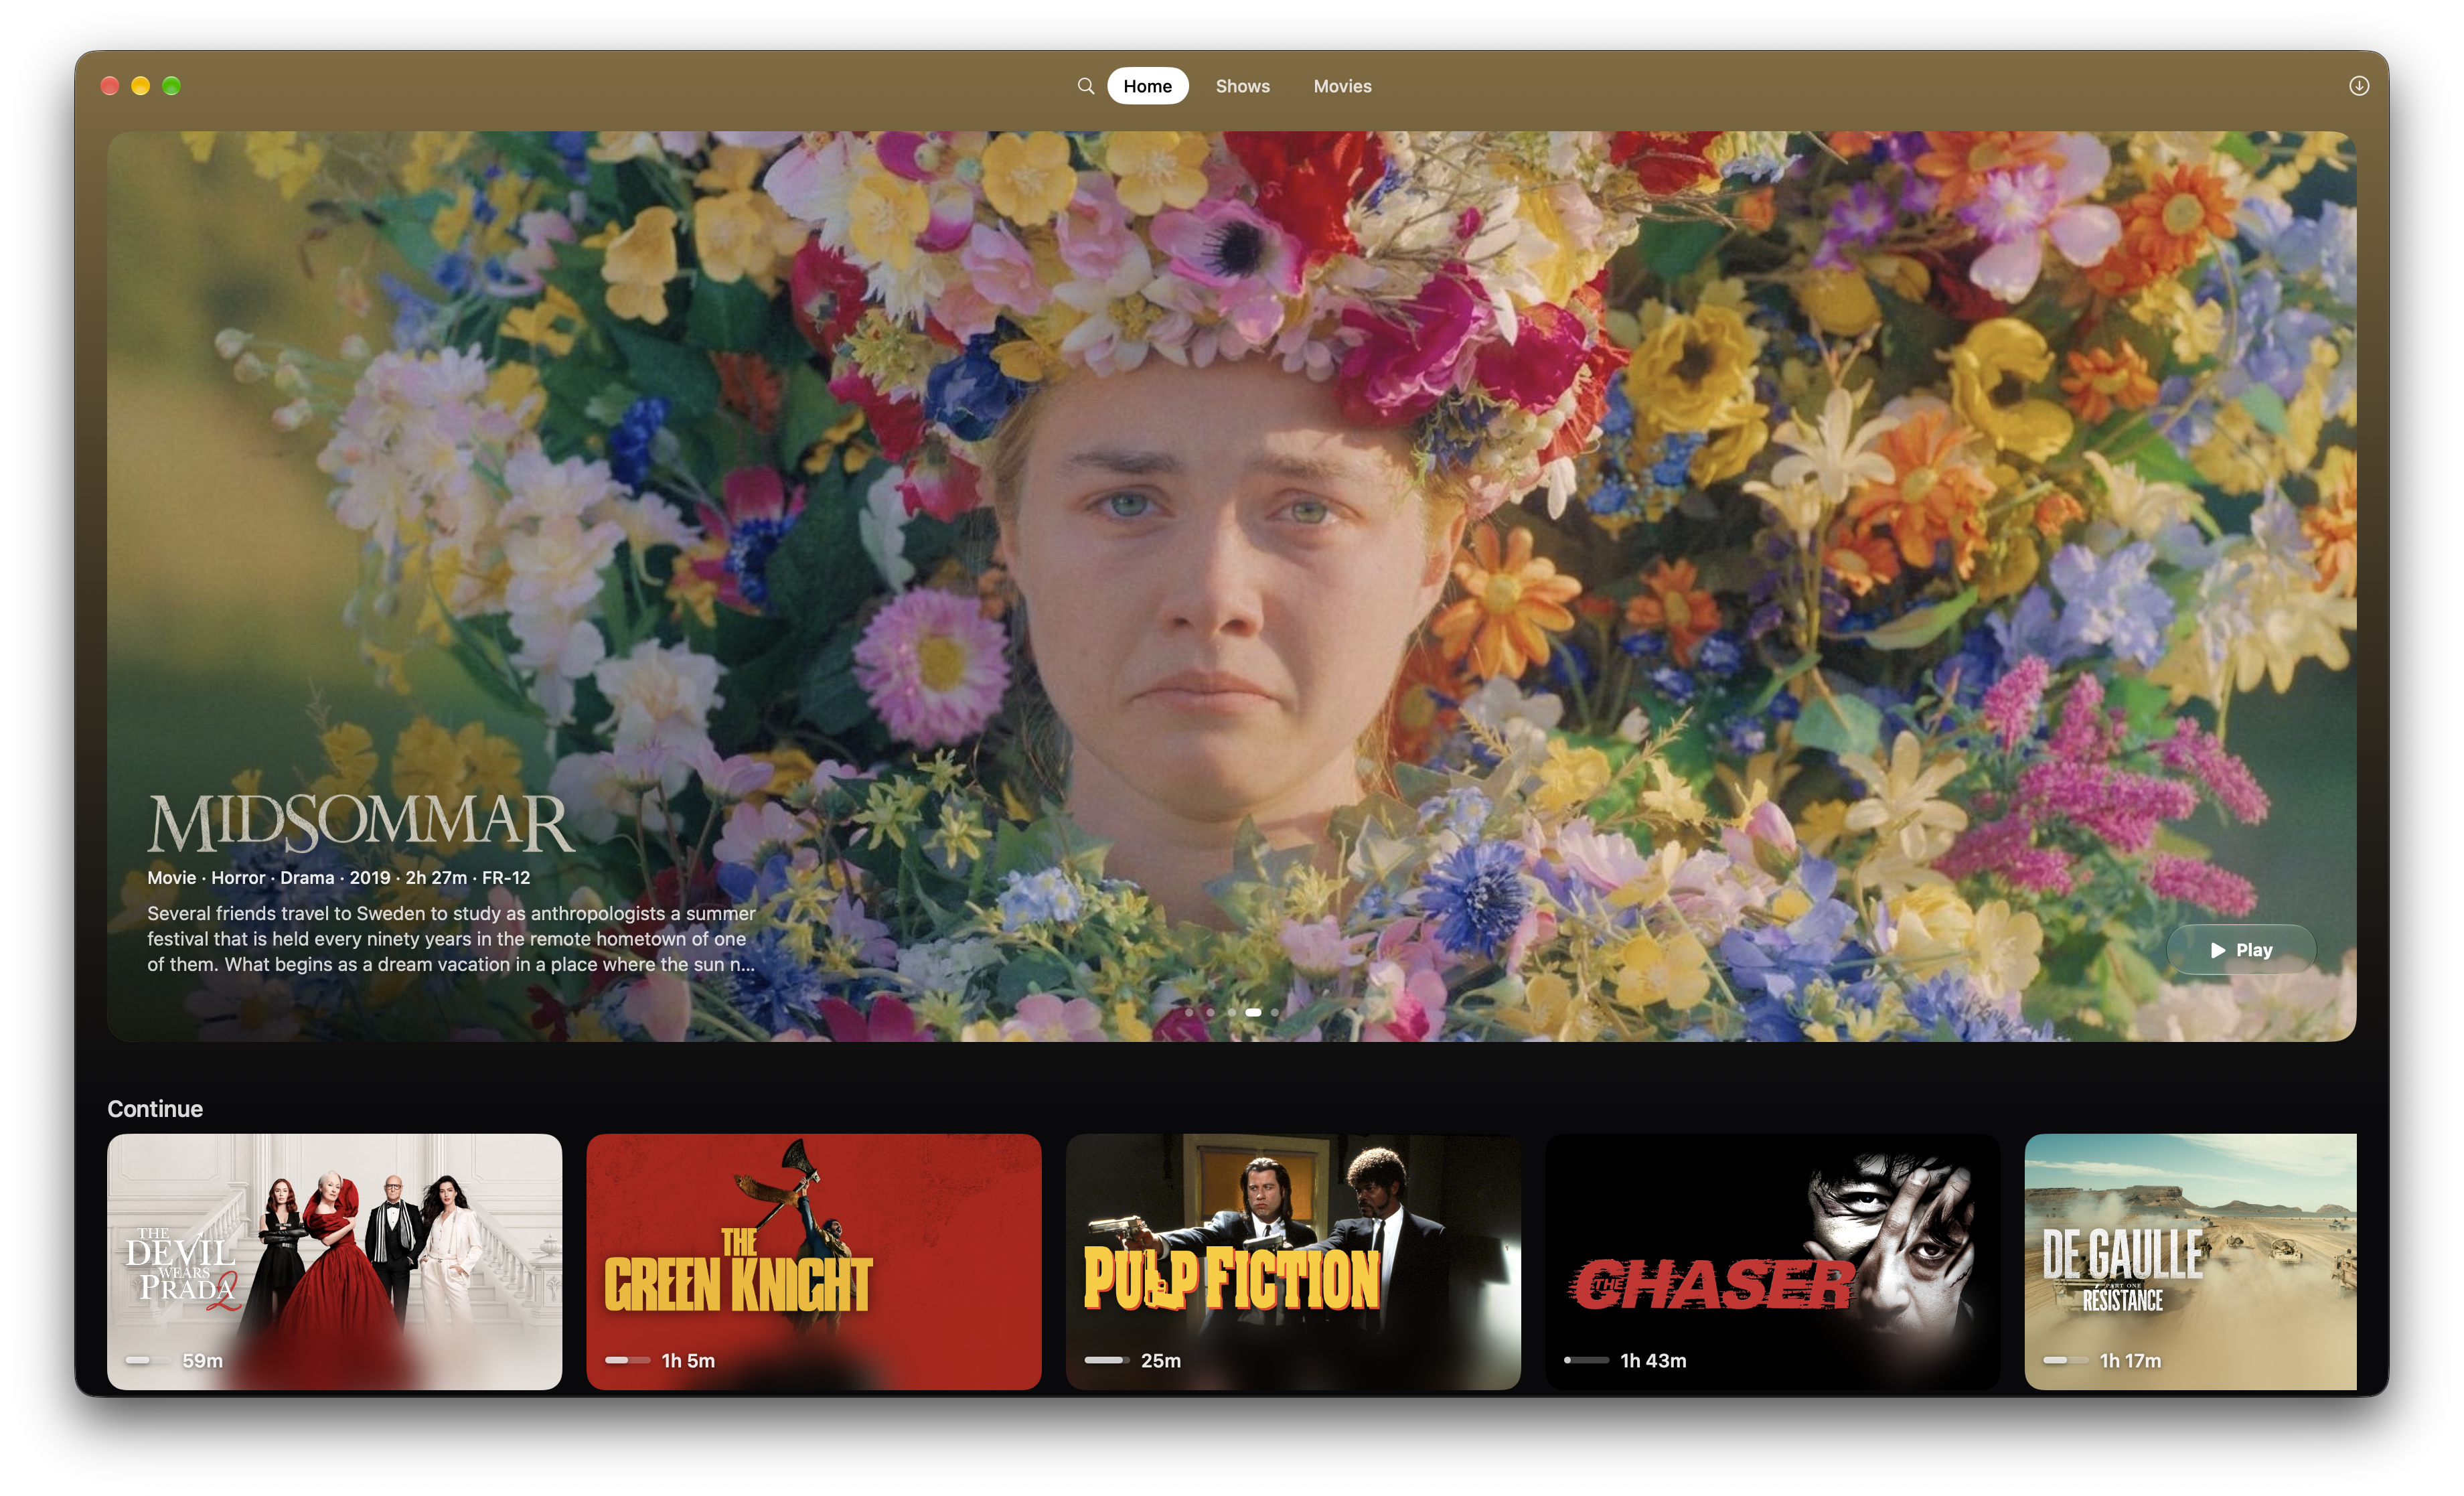
Task: Switch to the Shows tab
Action: (x=1242, y=86)
